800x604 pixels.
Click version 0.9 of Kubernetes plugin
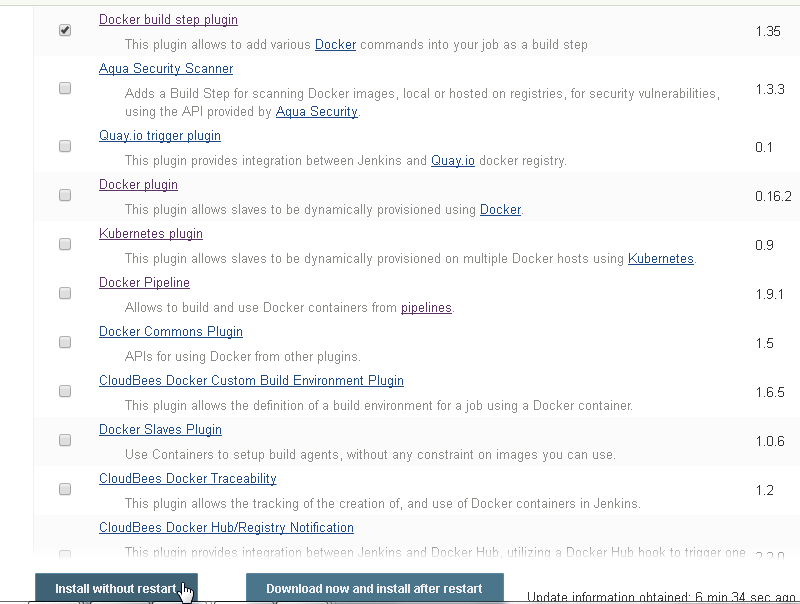tap(764, 245)
